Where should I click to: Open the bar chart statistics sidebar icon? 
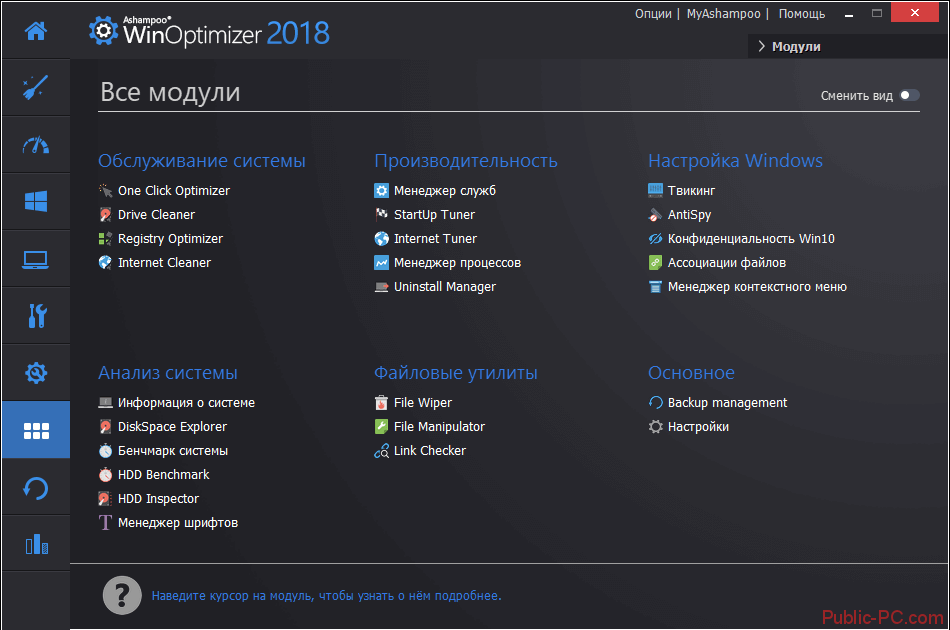[36, 544]
